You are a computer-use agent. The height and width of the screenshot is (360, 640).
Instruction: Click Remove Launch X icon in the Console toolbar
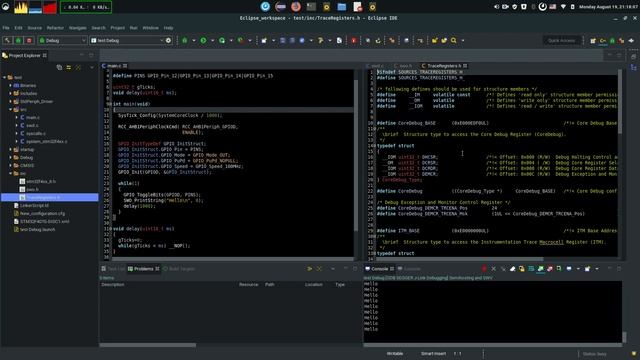pyautogui.click(x=493, y=269)
